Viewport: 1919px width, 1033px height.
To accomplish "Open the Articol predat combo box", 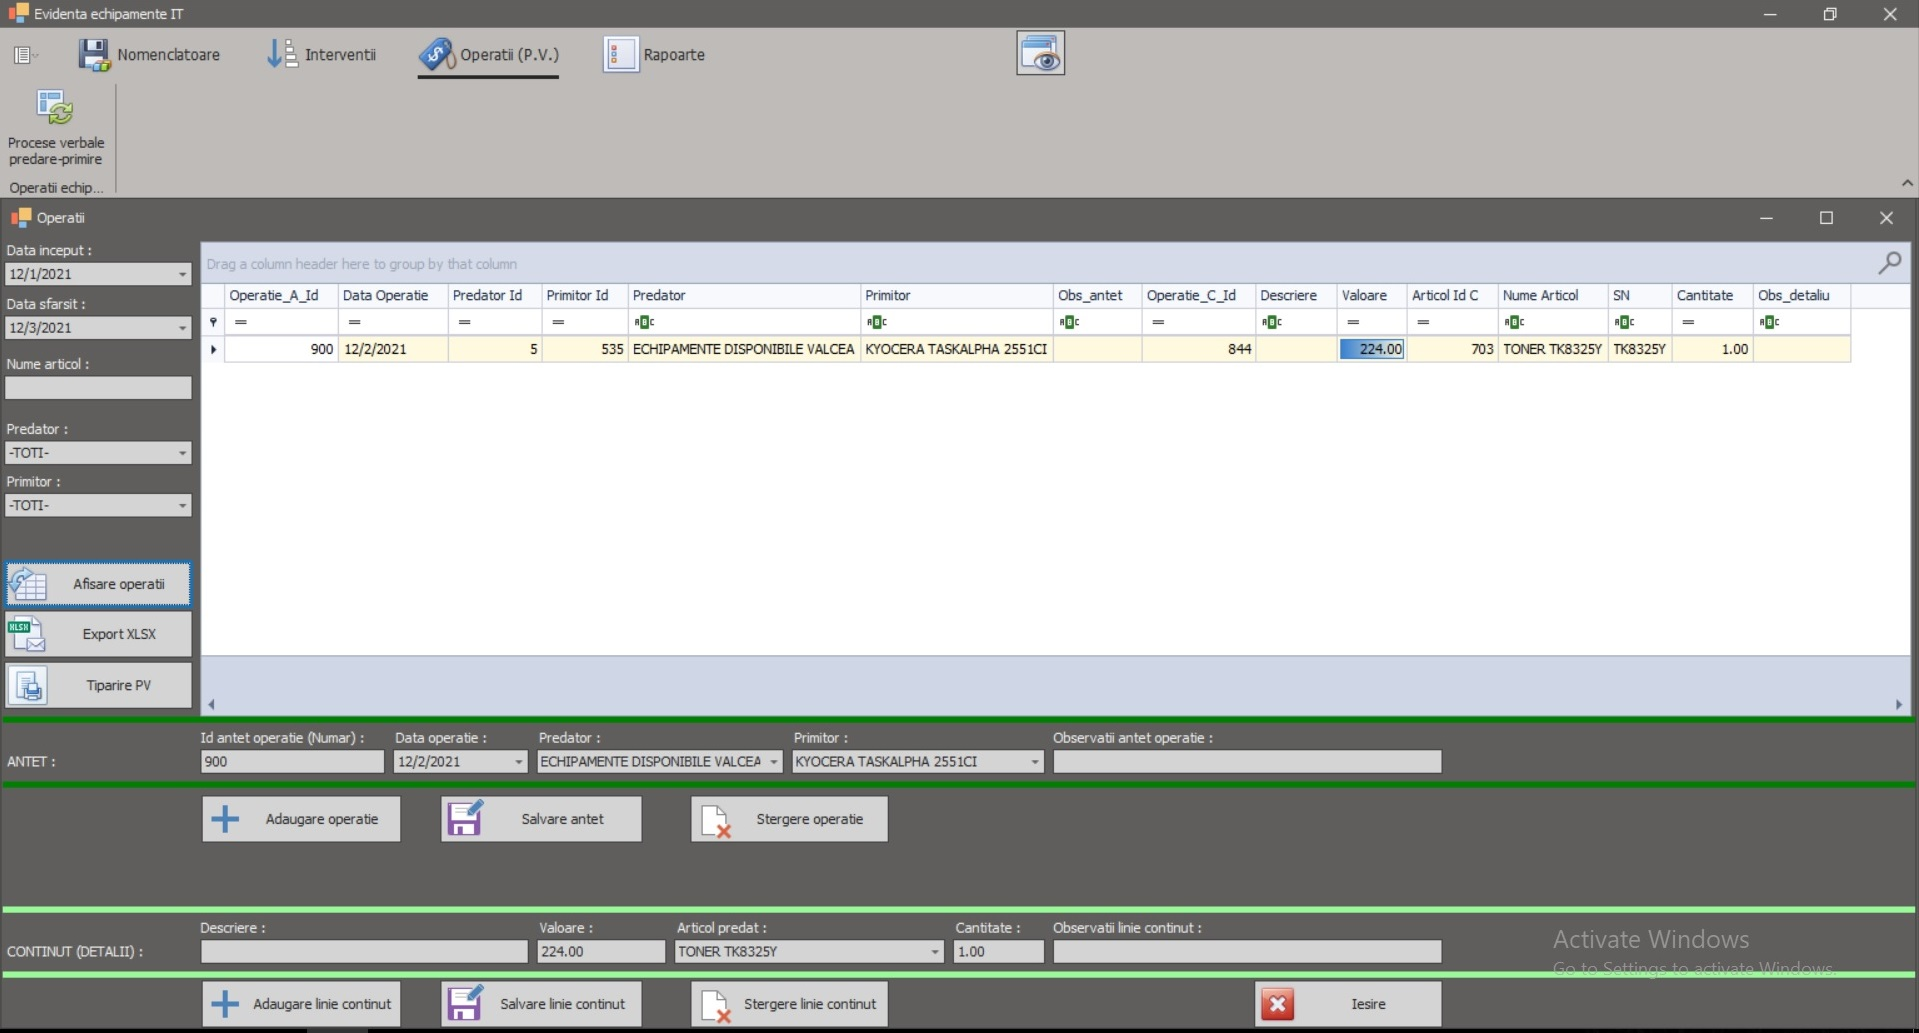I will 934,952.
